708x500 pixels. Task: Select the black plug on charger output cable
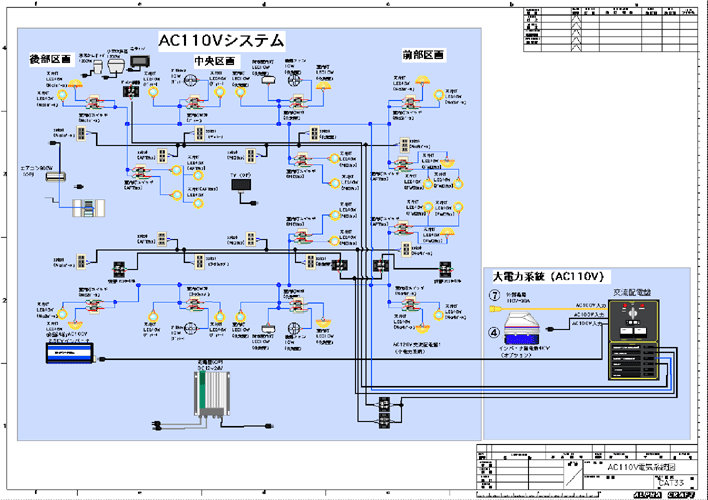269,426
